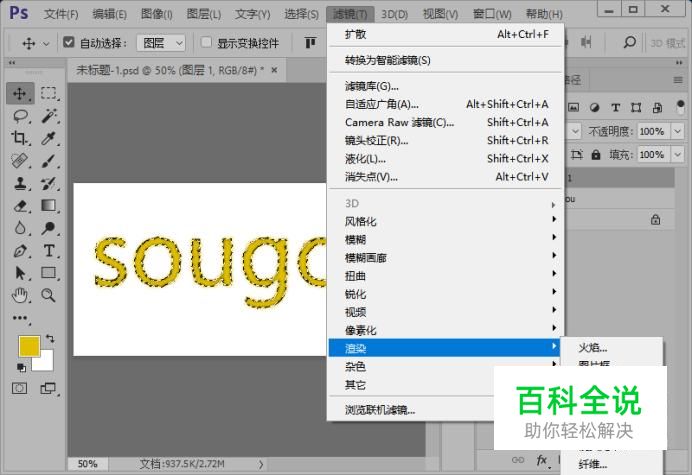Reset to default foreground and background colors
The width and height of the screenshot is (692, 475).
(x=21, y=367)
